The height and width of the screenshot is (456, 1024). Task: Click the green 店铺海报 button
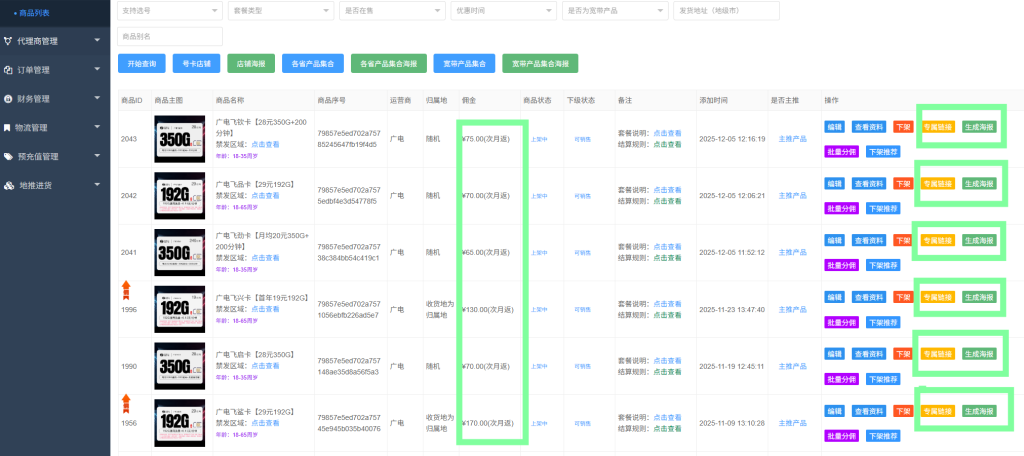pos(251,63)
